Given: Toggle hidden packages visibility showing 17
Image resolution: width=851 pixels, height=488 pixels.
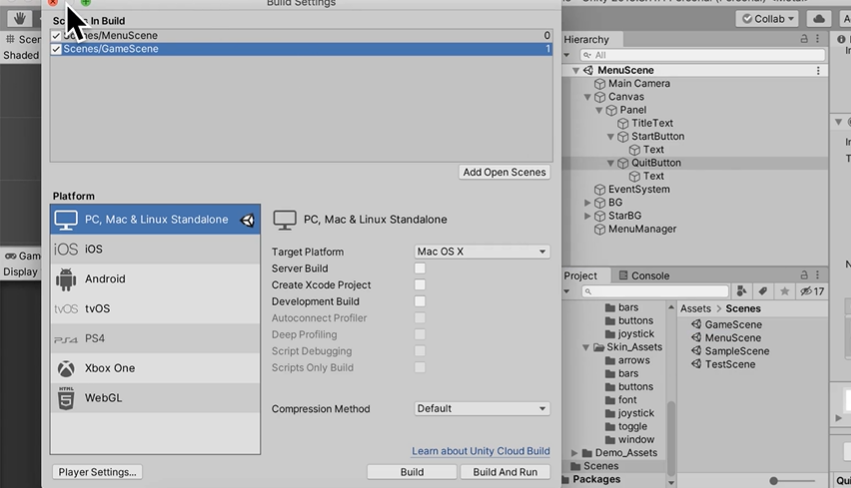Looking at the screenshot, I should click(812, 291).
